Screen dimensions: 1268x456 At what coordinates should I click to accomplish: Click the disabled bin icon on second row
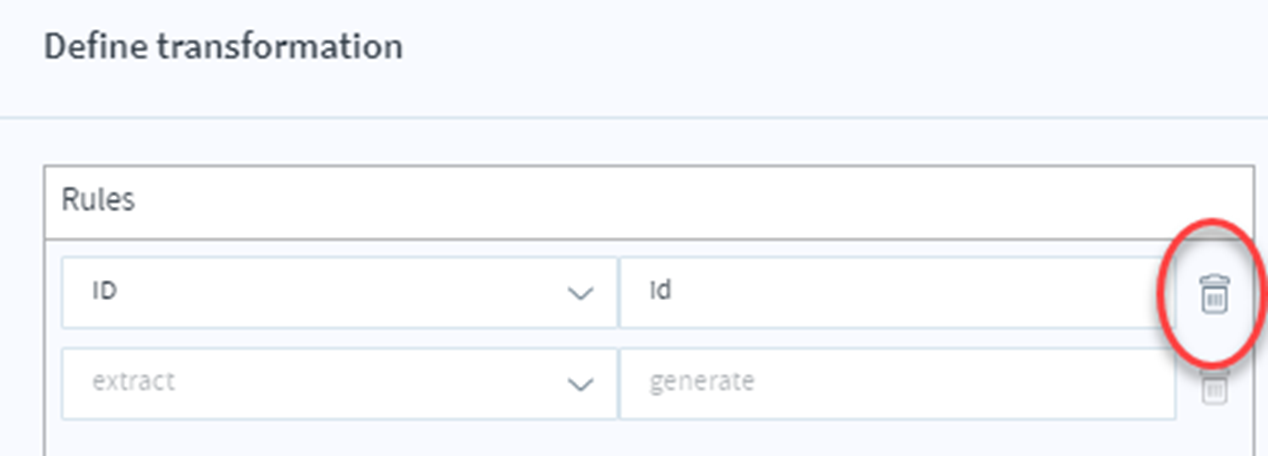1214,386
